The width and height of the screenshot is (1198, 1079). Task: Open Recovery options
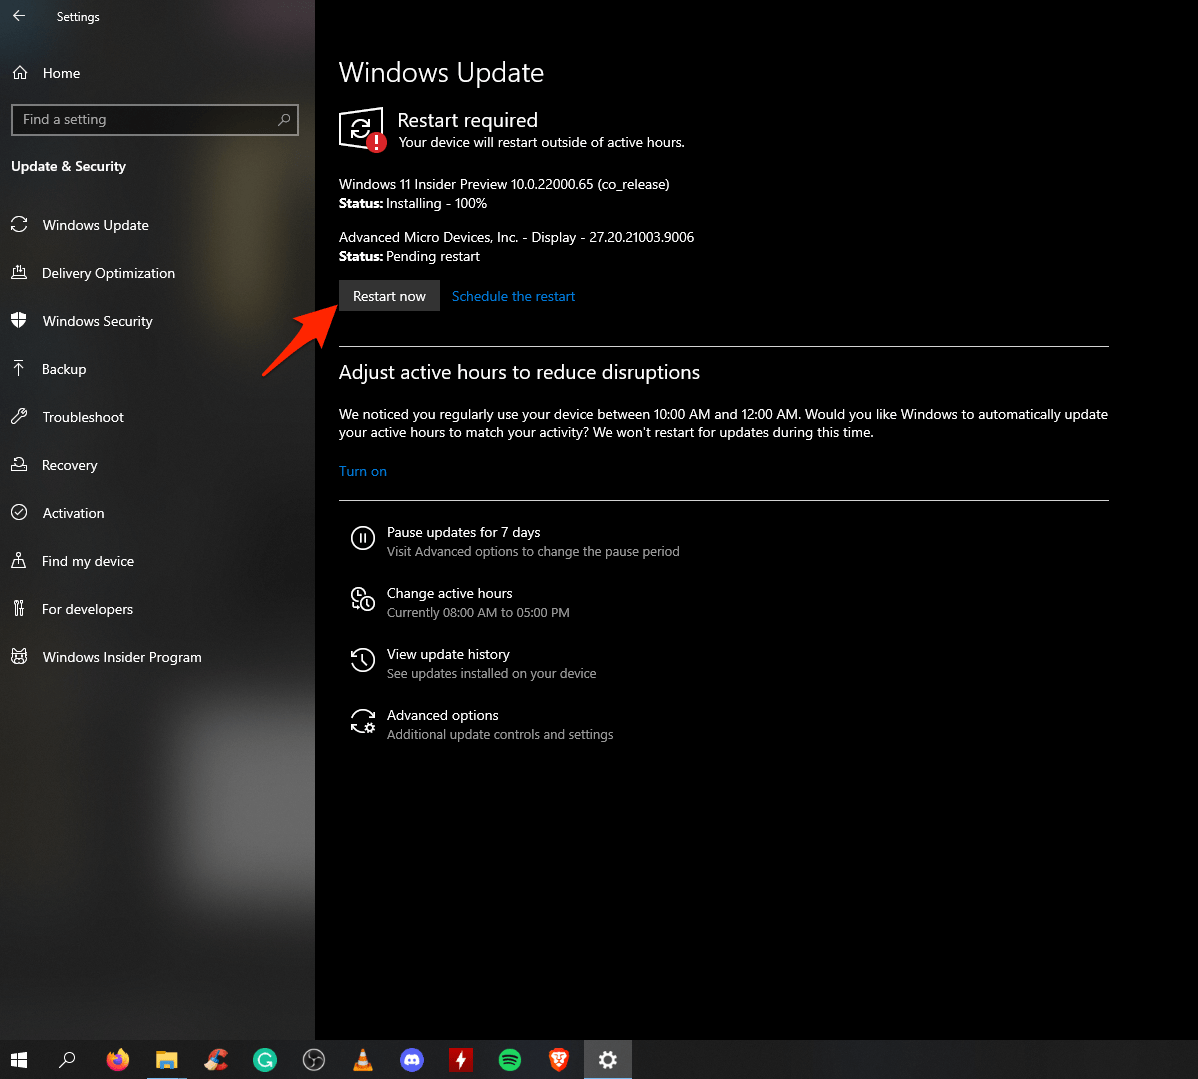(70, 464)
